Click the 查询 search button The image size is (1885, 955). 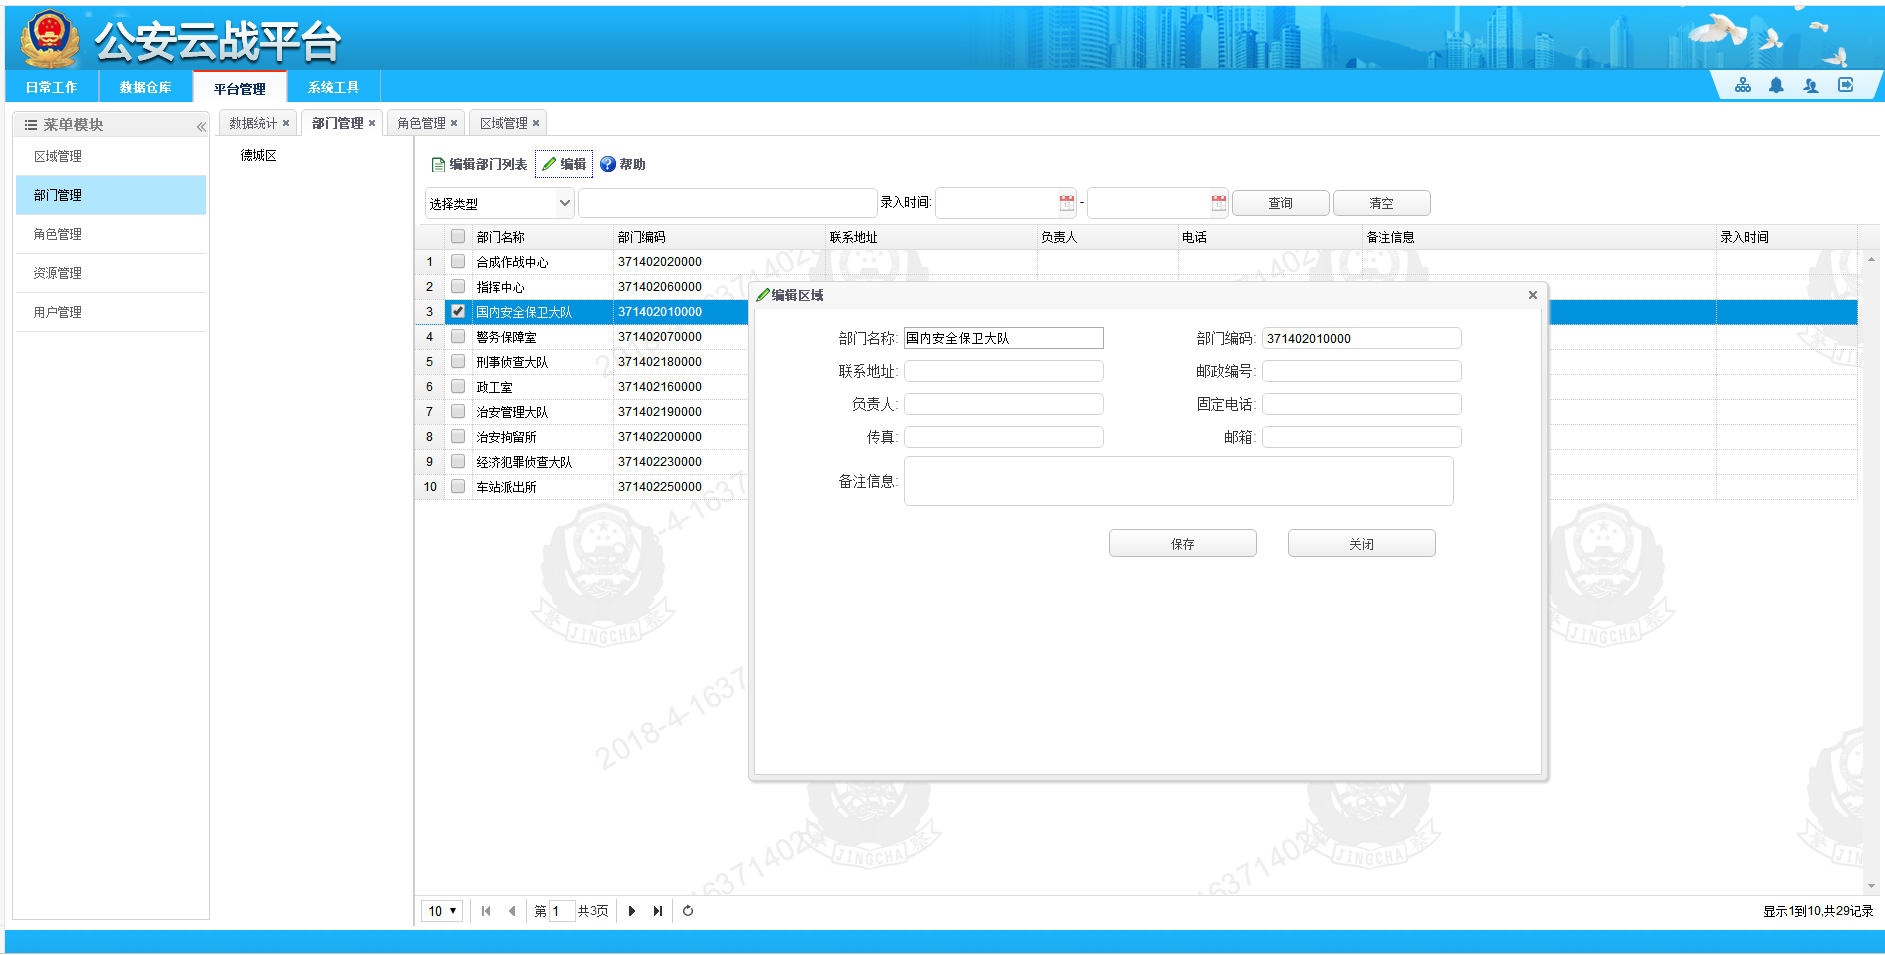pyautogui.click(x=1280, y=203)
